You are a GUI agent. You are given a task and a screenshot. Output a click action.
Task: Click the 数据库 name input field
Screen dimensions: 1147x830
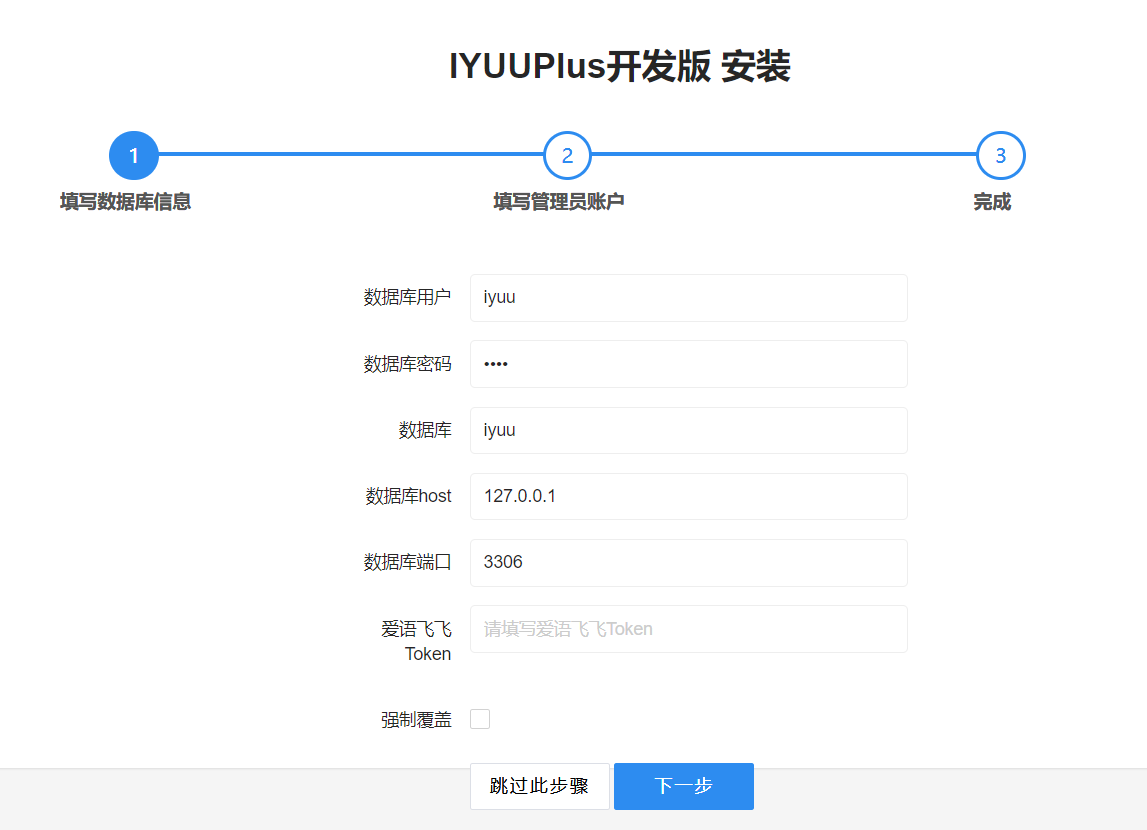[x=688, y=430]
